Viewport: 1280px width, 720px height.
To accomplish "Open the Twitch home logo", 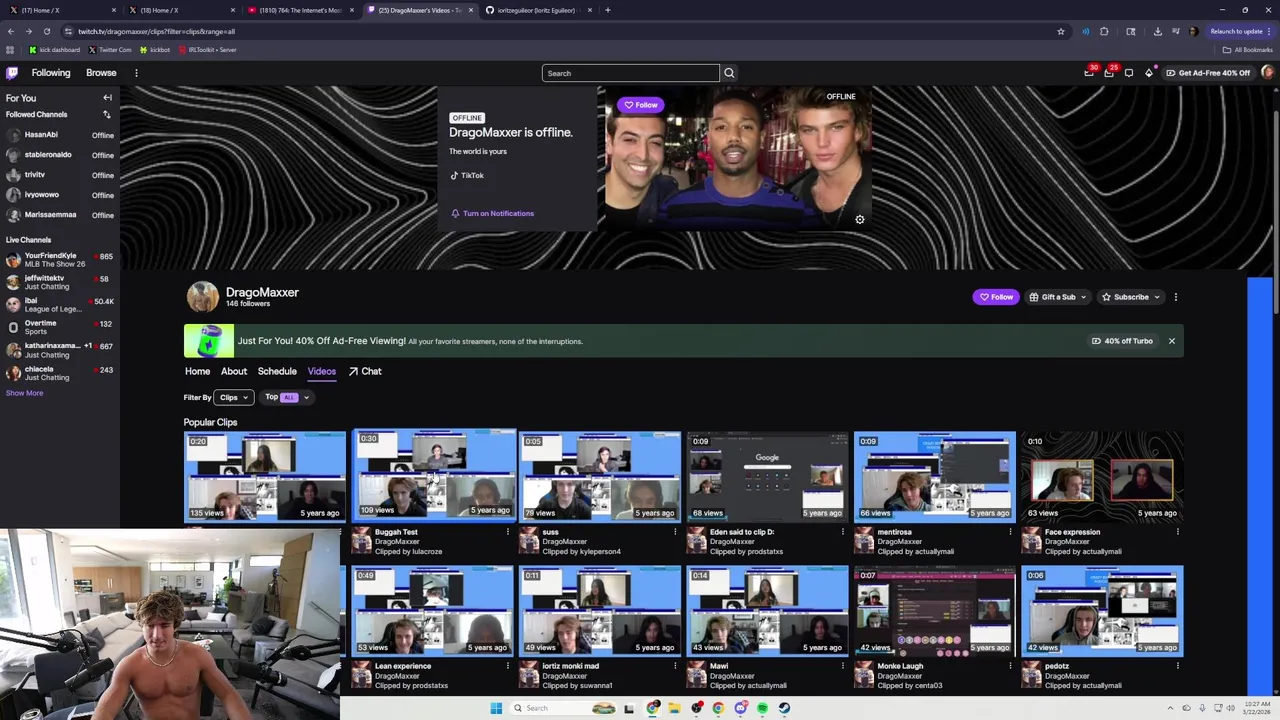I will click(x=12, y=73).
